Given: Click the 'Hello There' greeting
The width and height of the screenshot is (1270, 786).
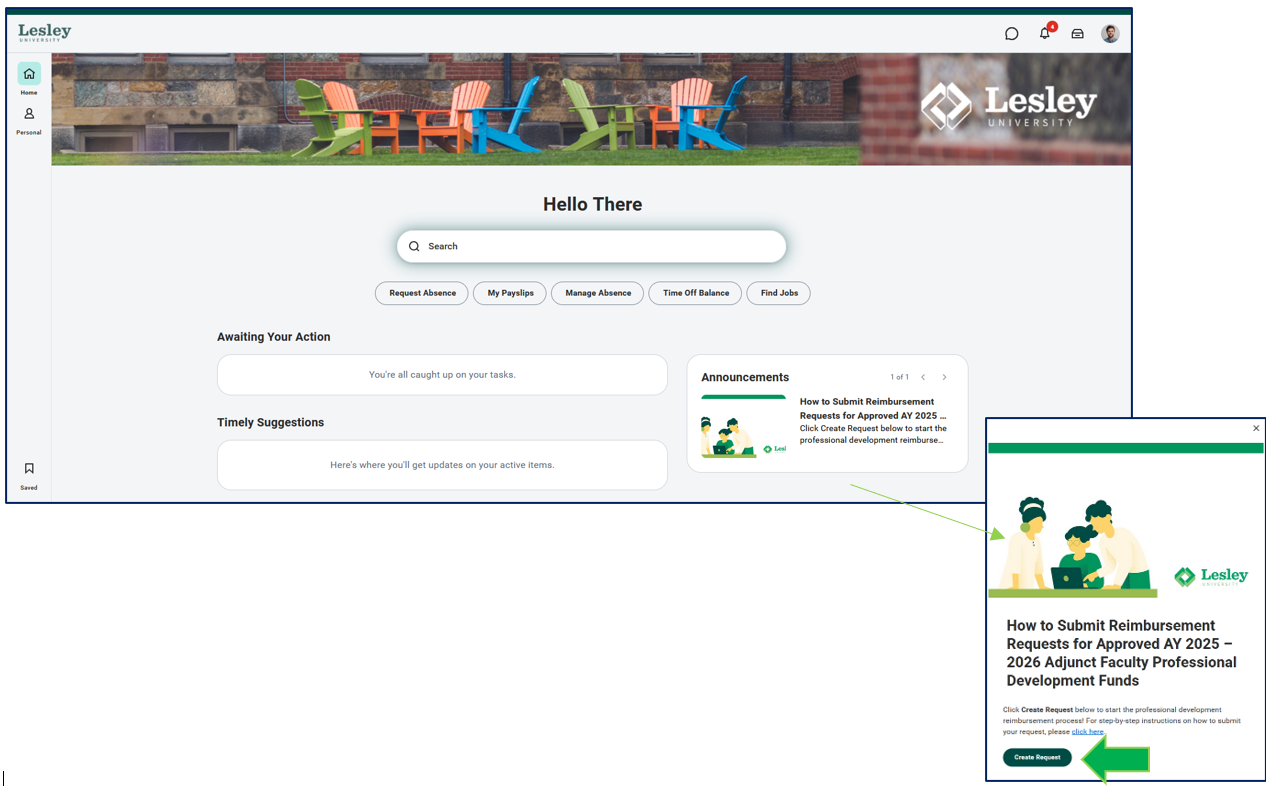Looking at the screenshot, I should 593,204.
